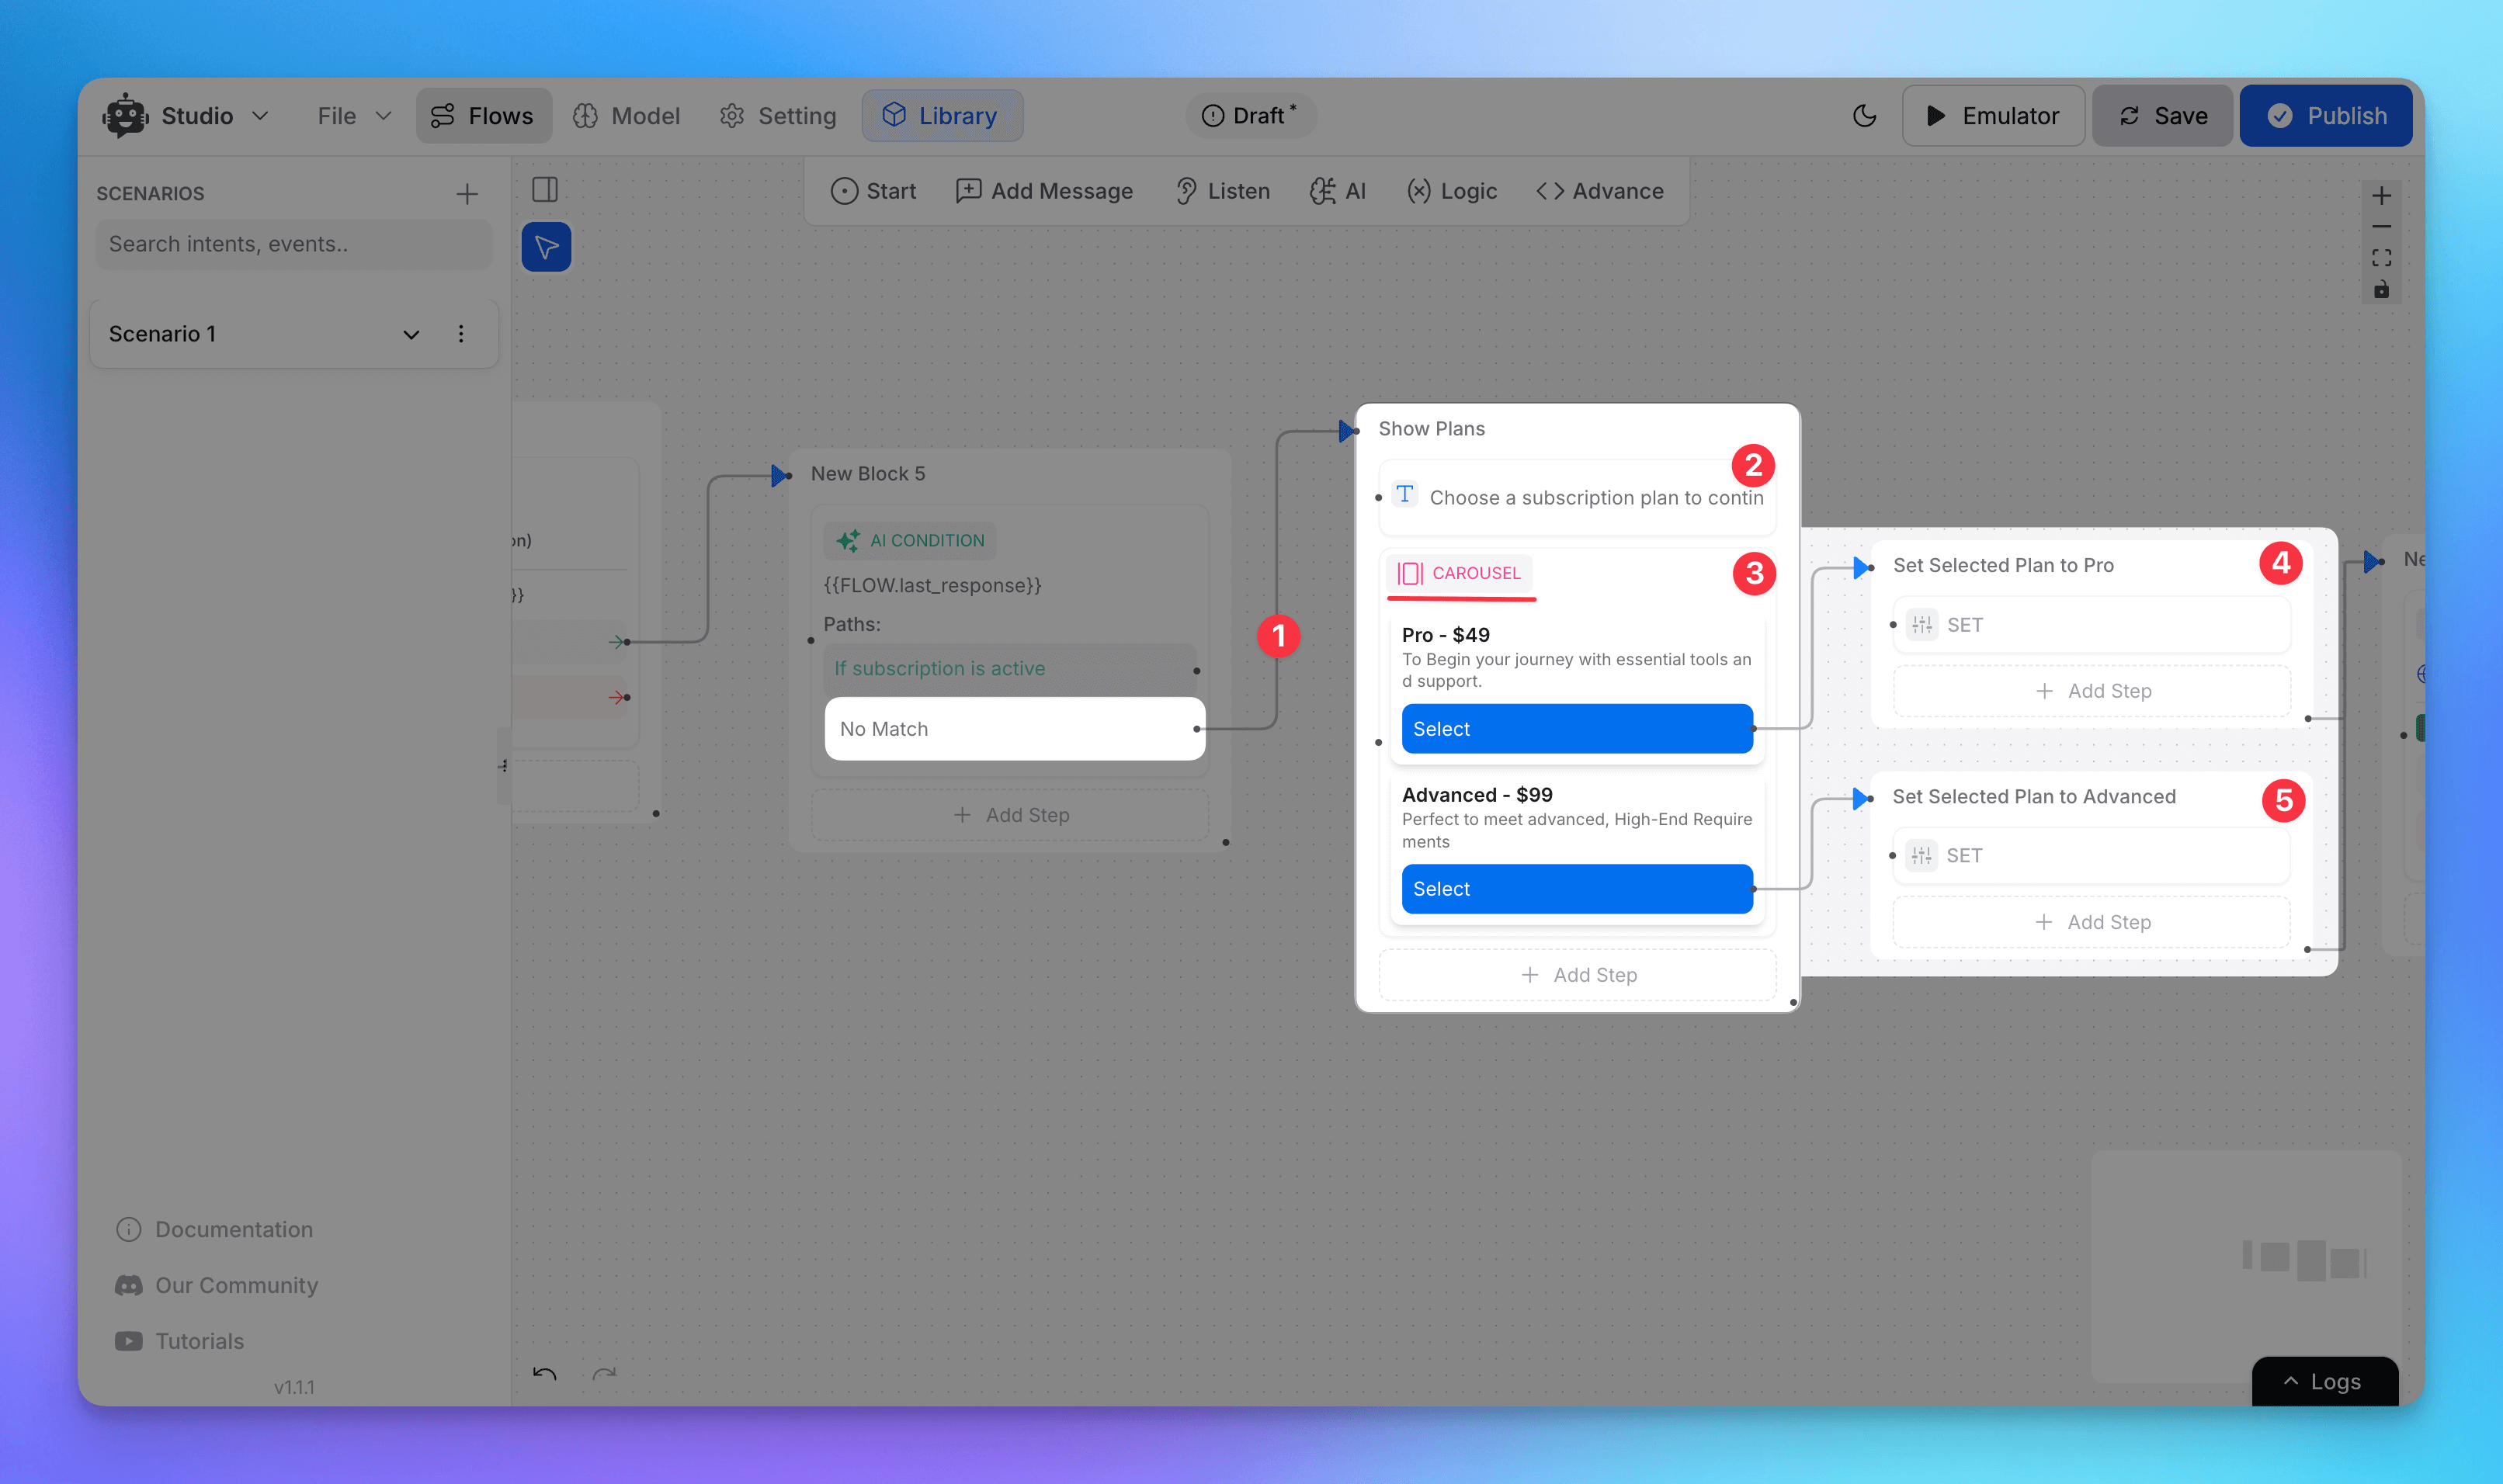Click the SET step in Selected Plan to Pro
The image size is (2503, 1484).
tap(2091, 625)
